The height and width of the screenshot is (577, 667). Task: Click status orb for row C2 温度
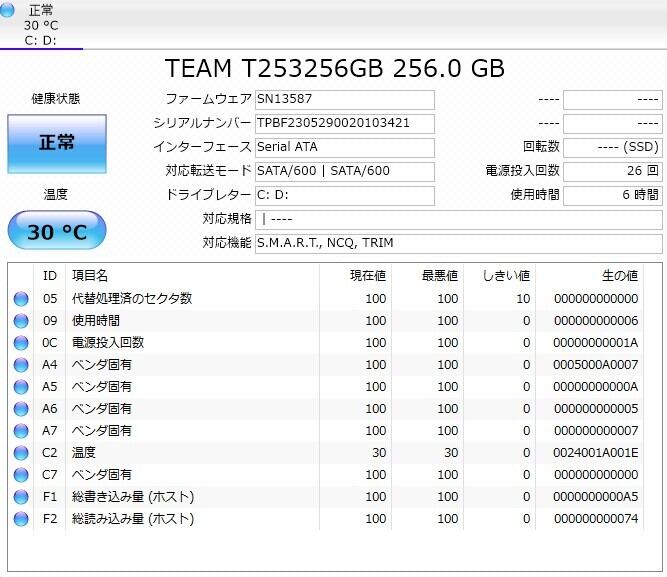pyautogui.click(x=21, y=453)
